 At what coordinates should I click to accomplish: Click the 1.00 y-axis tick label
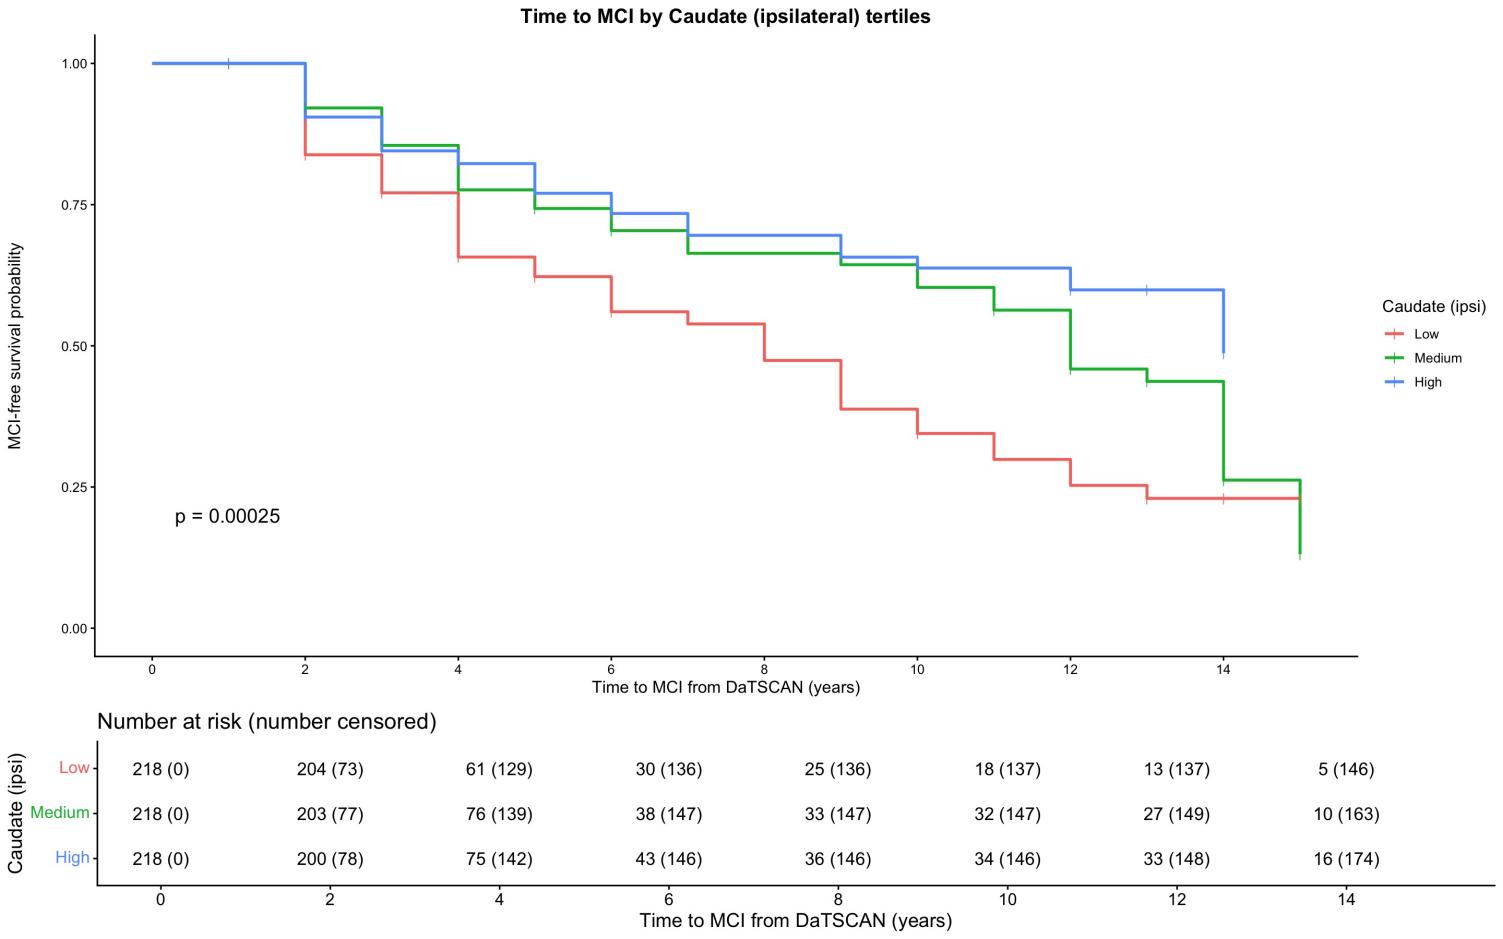[x=76, y=64]
